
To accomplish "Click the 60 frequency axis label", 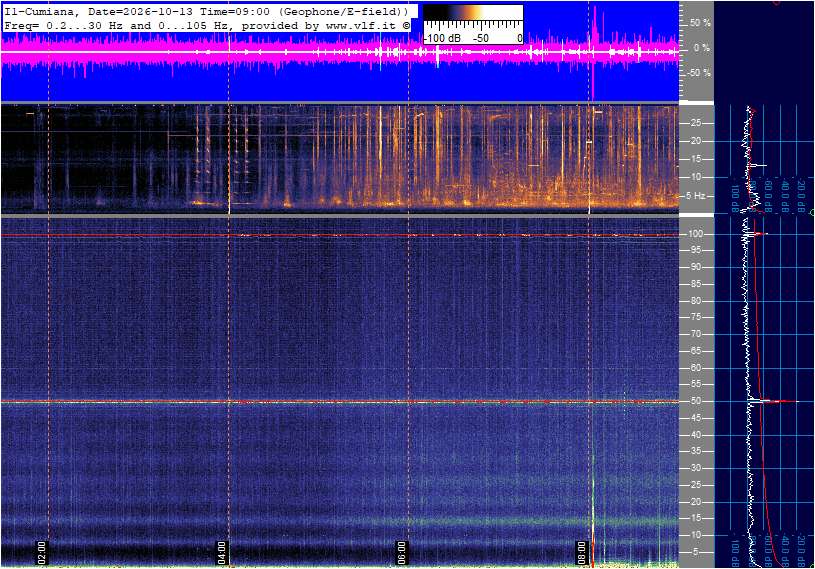I will tap(695, 368).
